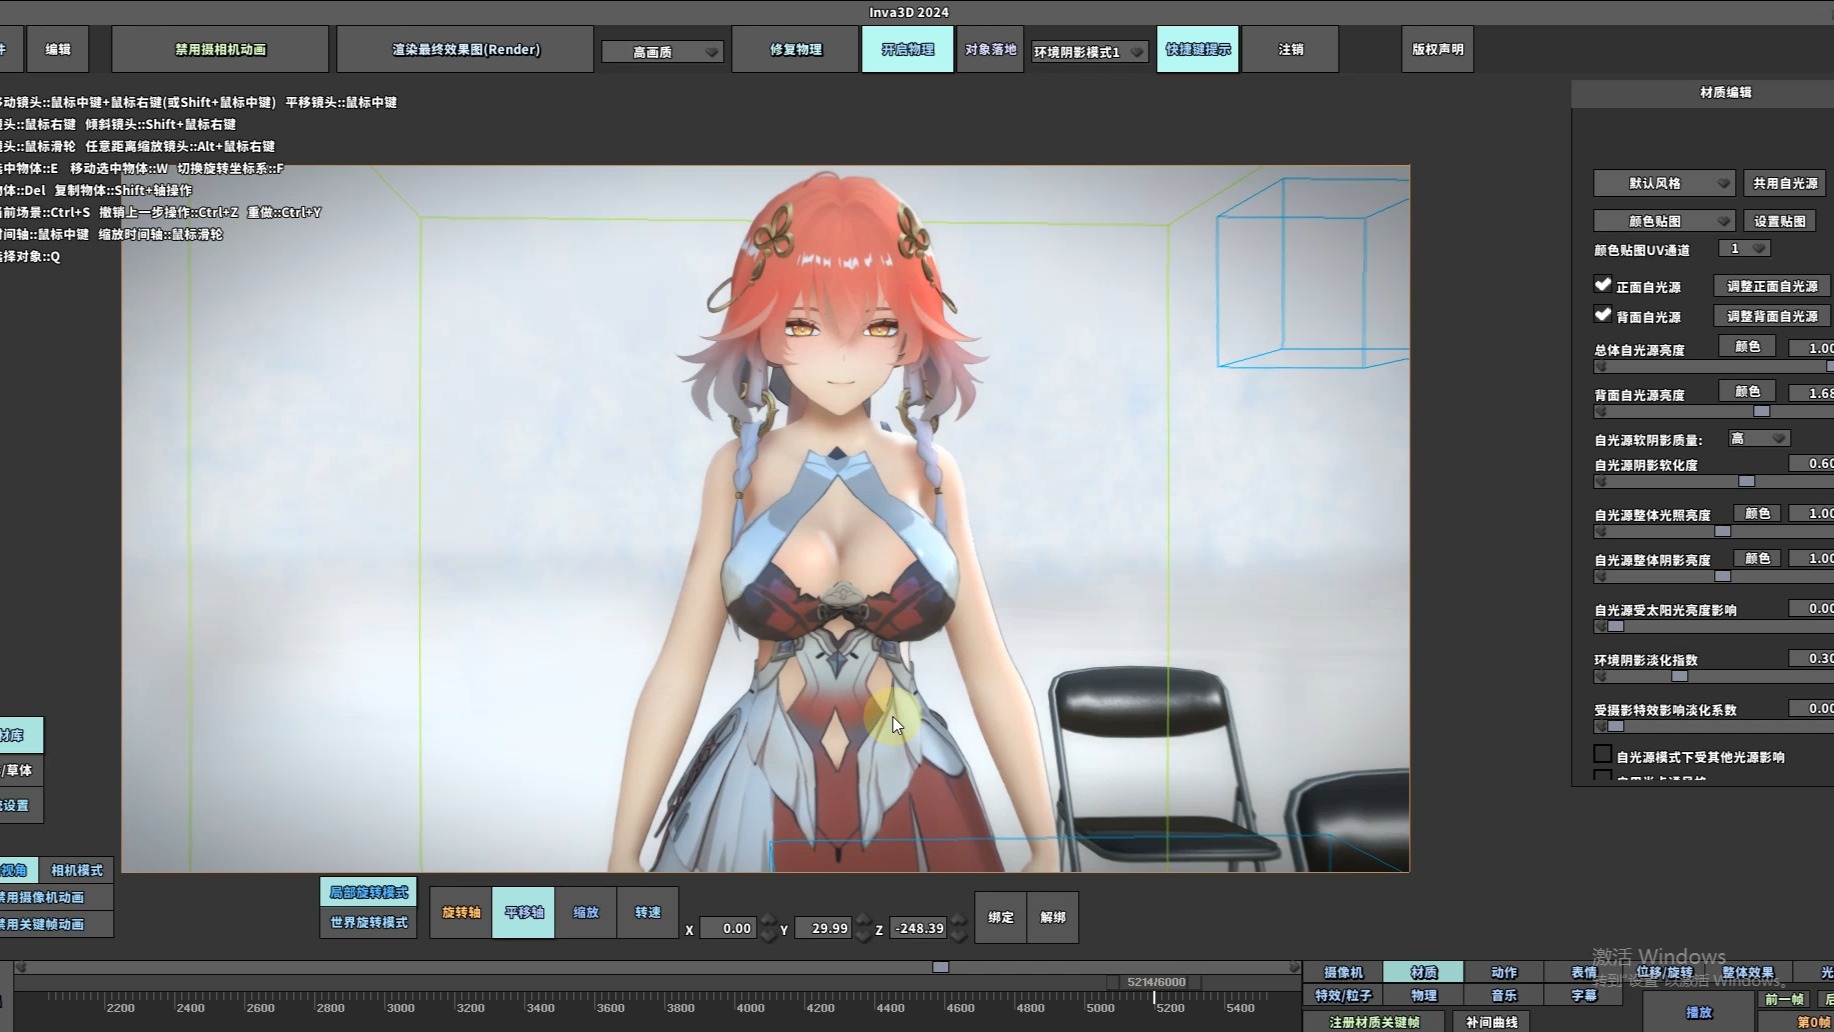Click the 环境阴影淡化指数 slider handle
Viewport: 1834px width, 1032px height.
tap(1679, 676)
